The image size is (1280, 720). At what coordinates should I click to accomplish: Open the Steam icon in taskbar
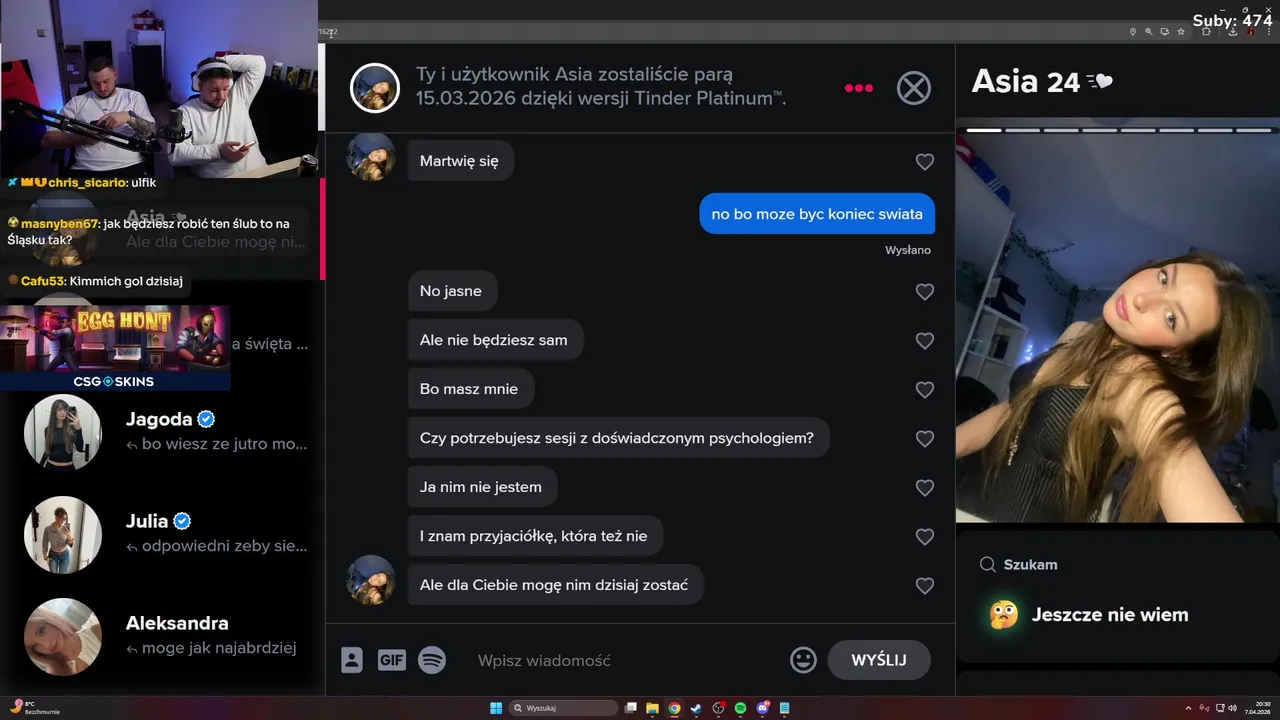696,708
